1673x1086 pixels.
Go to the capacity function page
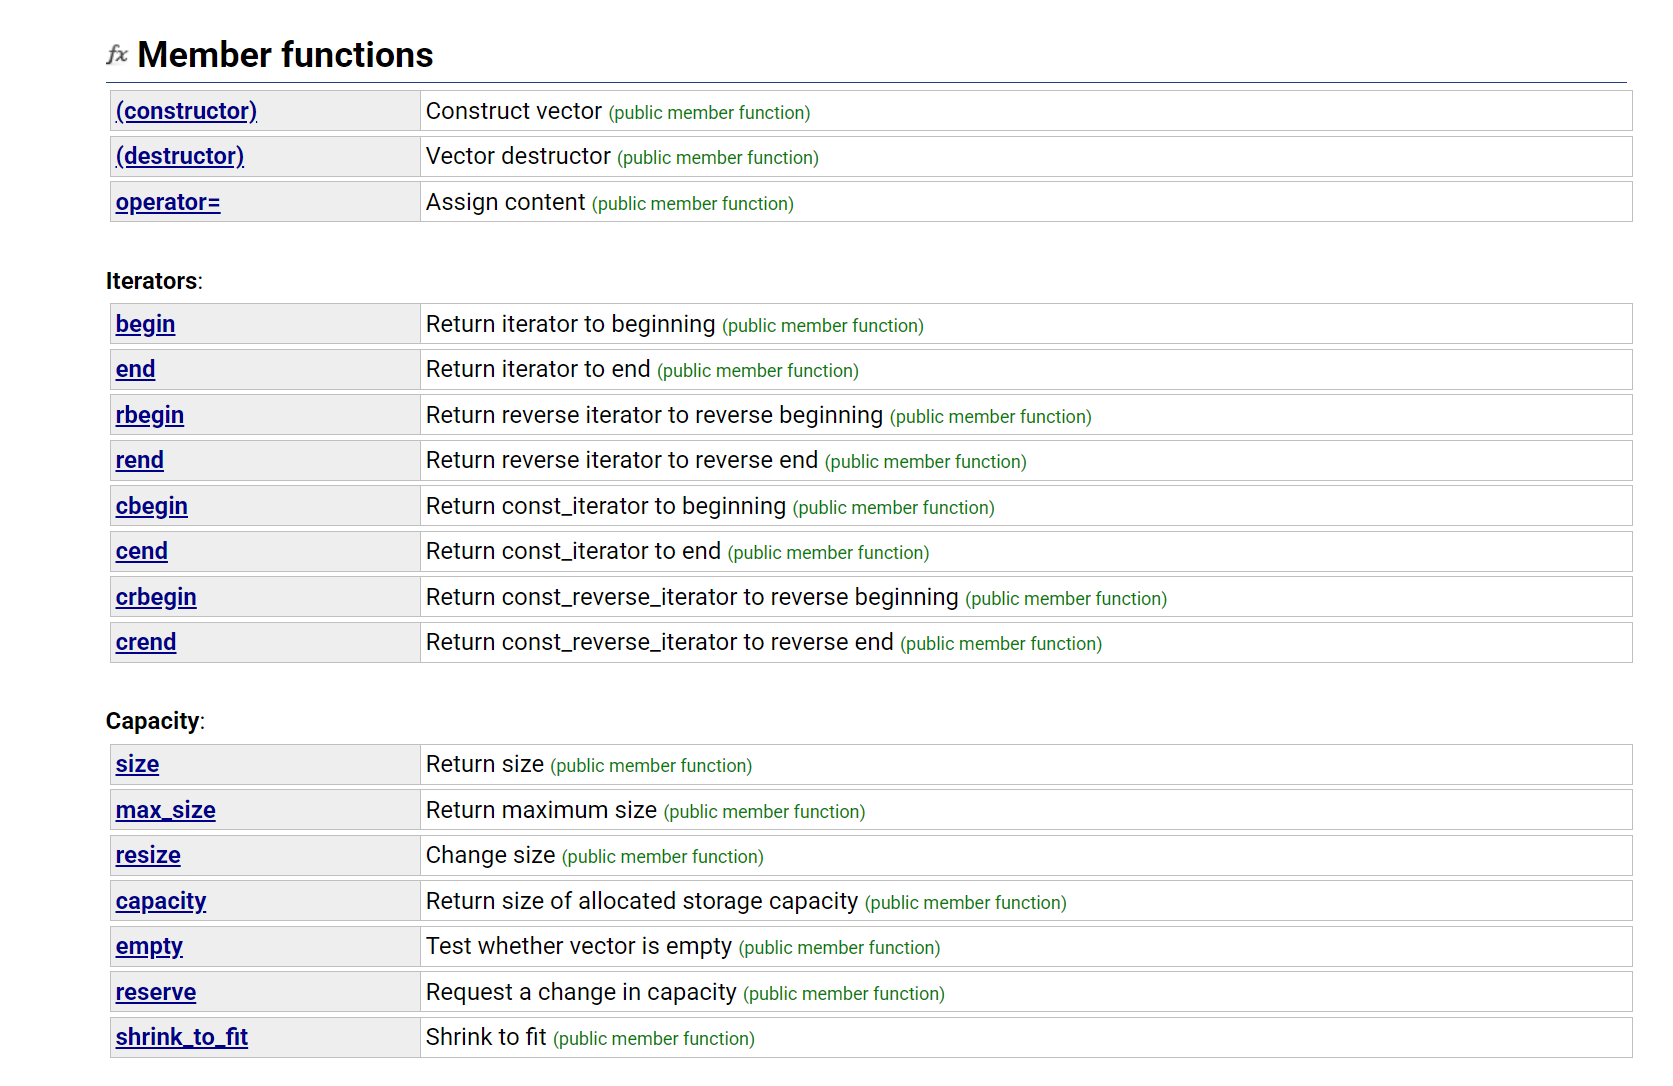161,901
